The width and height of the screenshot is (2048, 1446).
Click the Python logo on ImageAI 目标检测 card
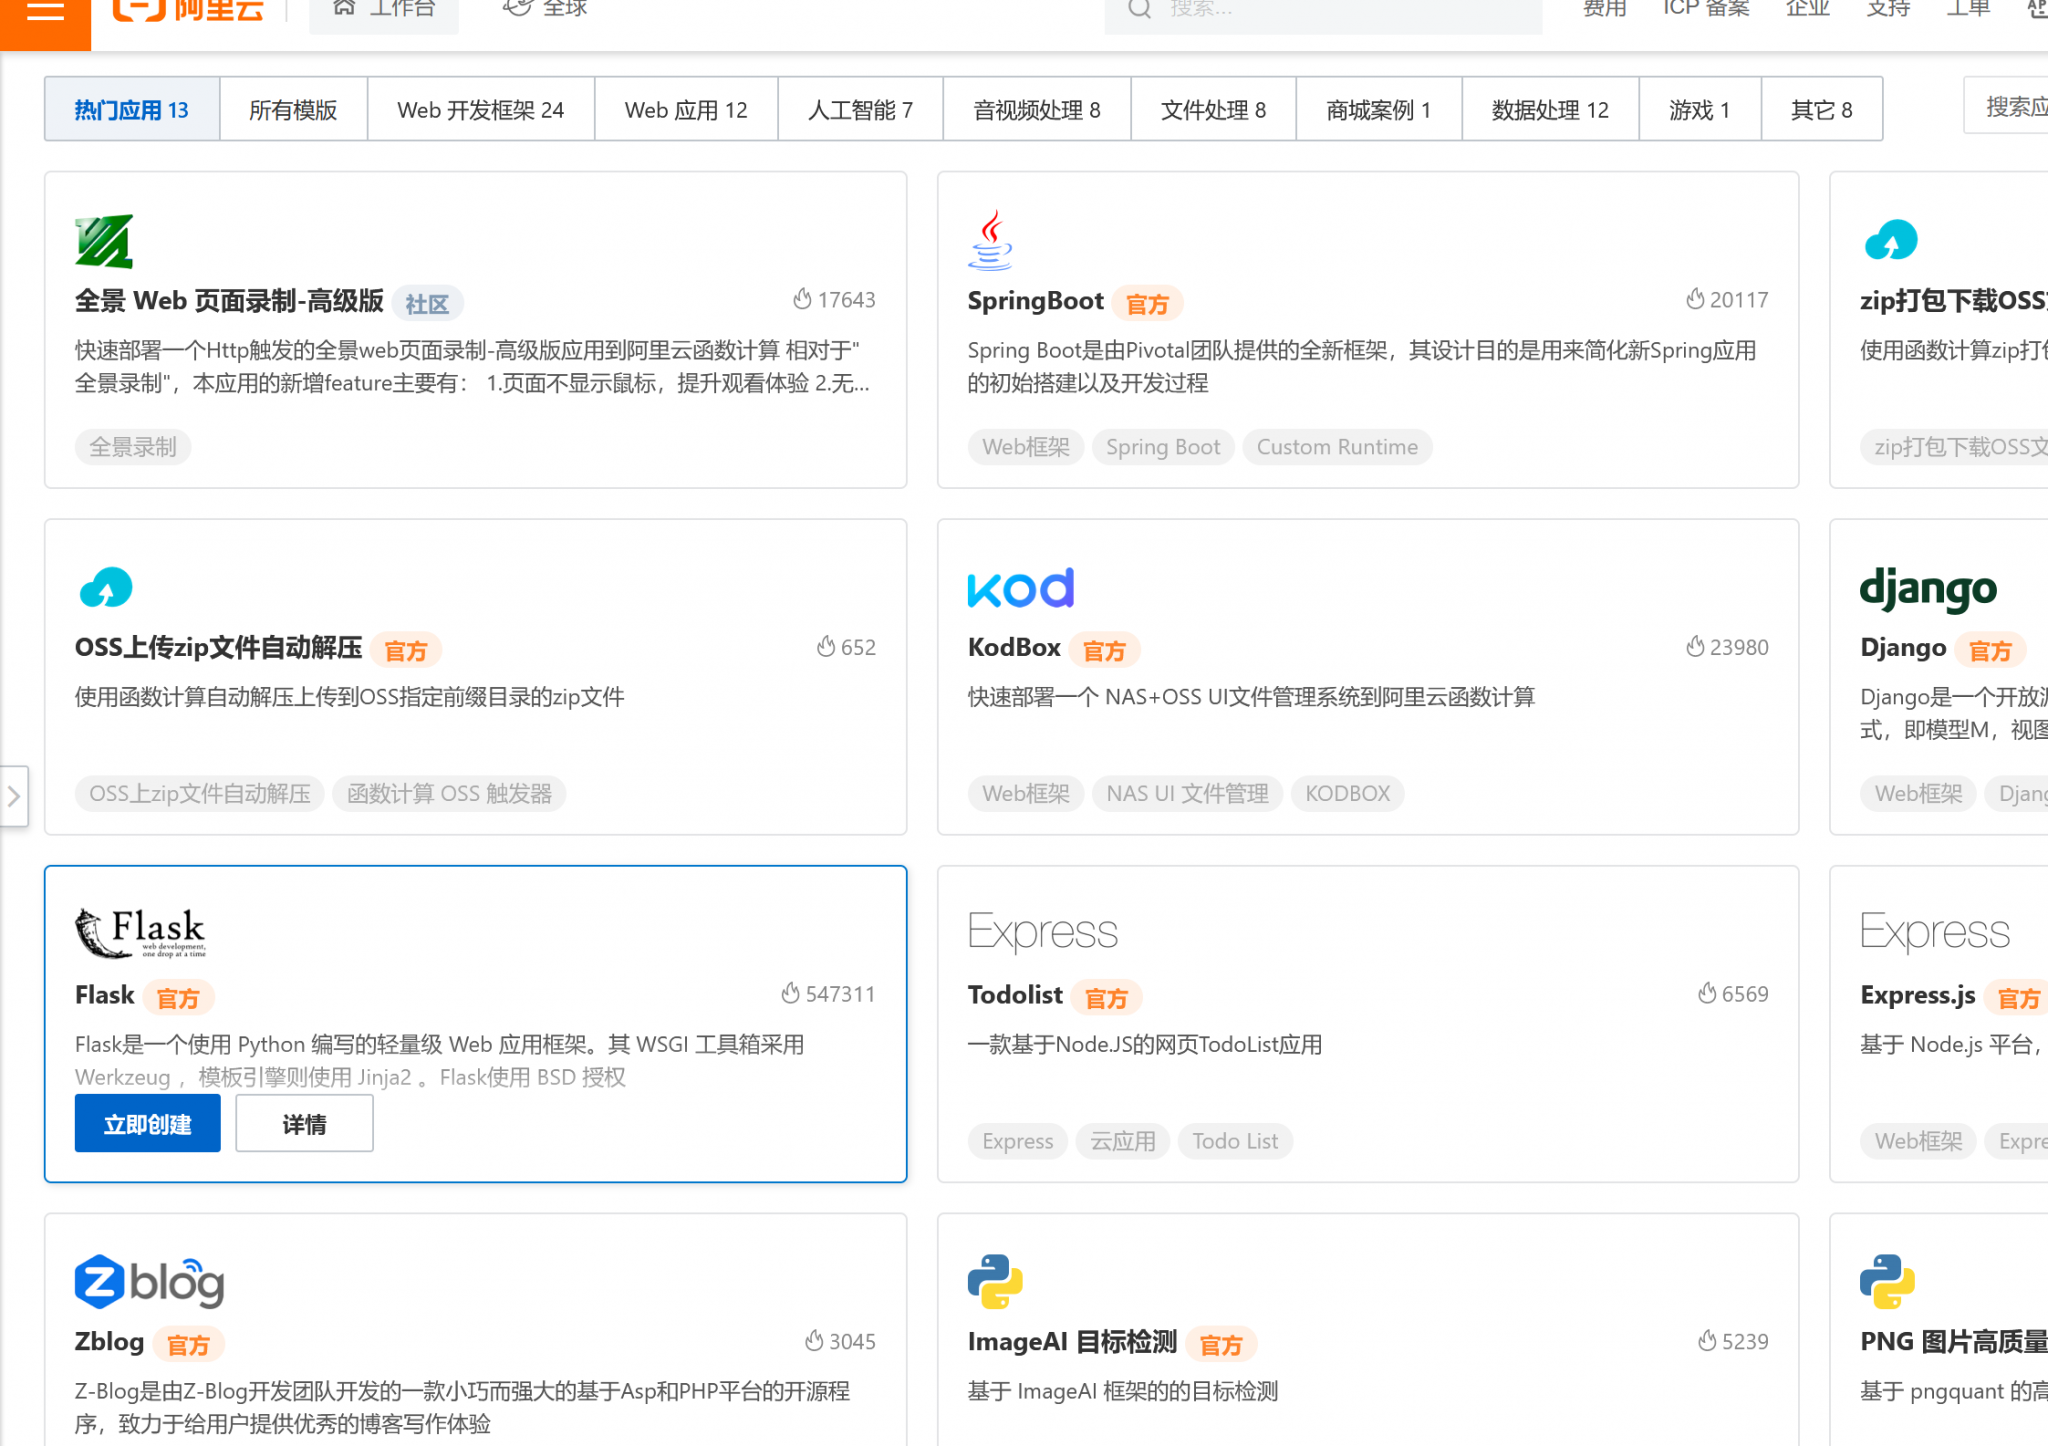click(994, 1281)
